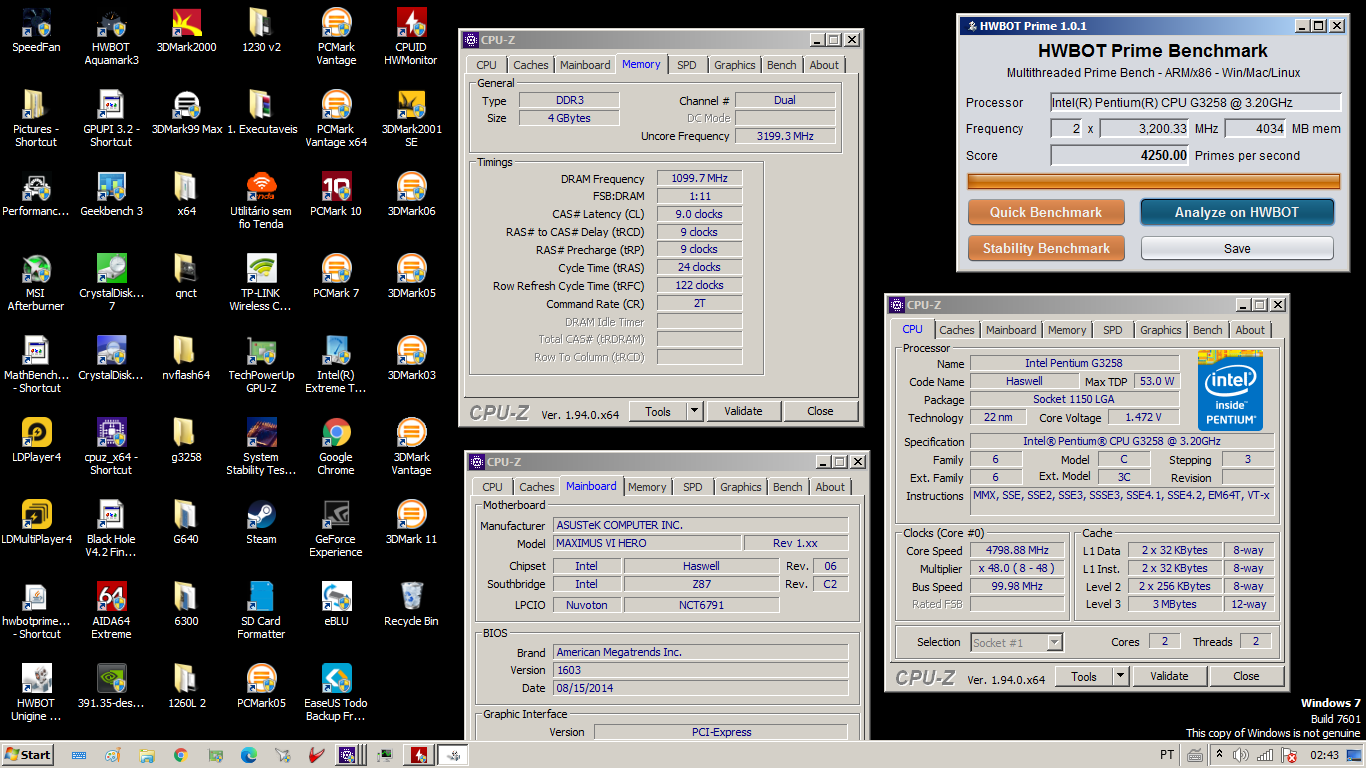Launch AIDA64 Extreme icon
1366x768 pixels.
[x=111, y=610]
